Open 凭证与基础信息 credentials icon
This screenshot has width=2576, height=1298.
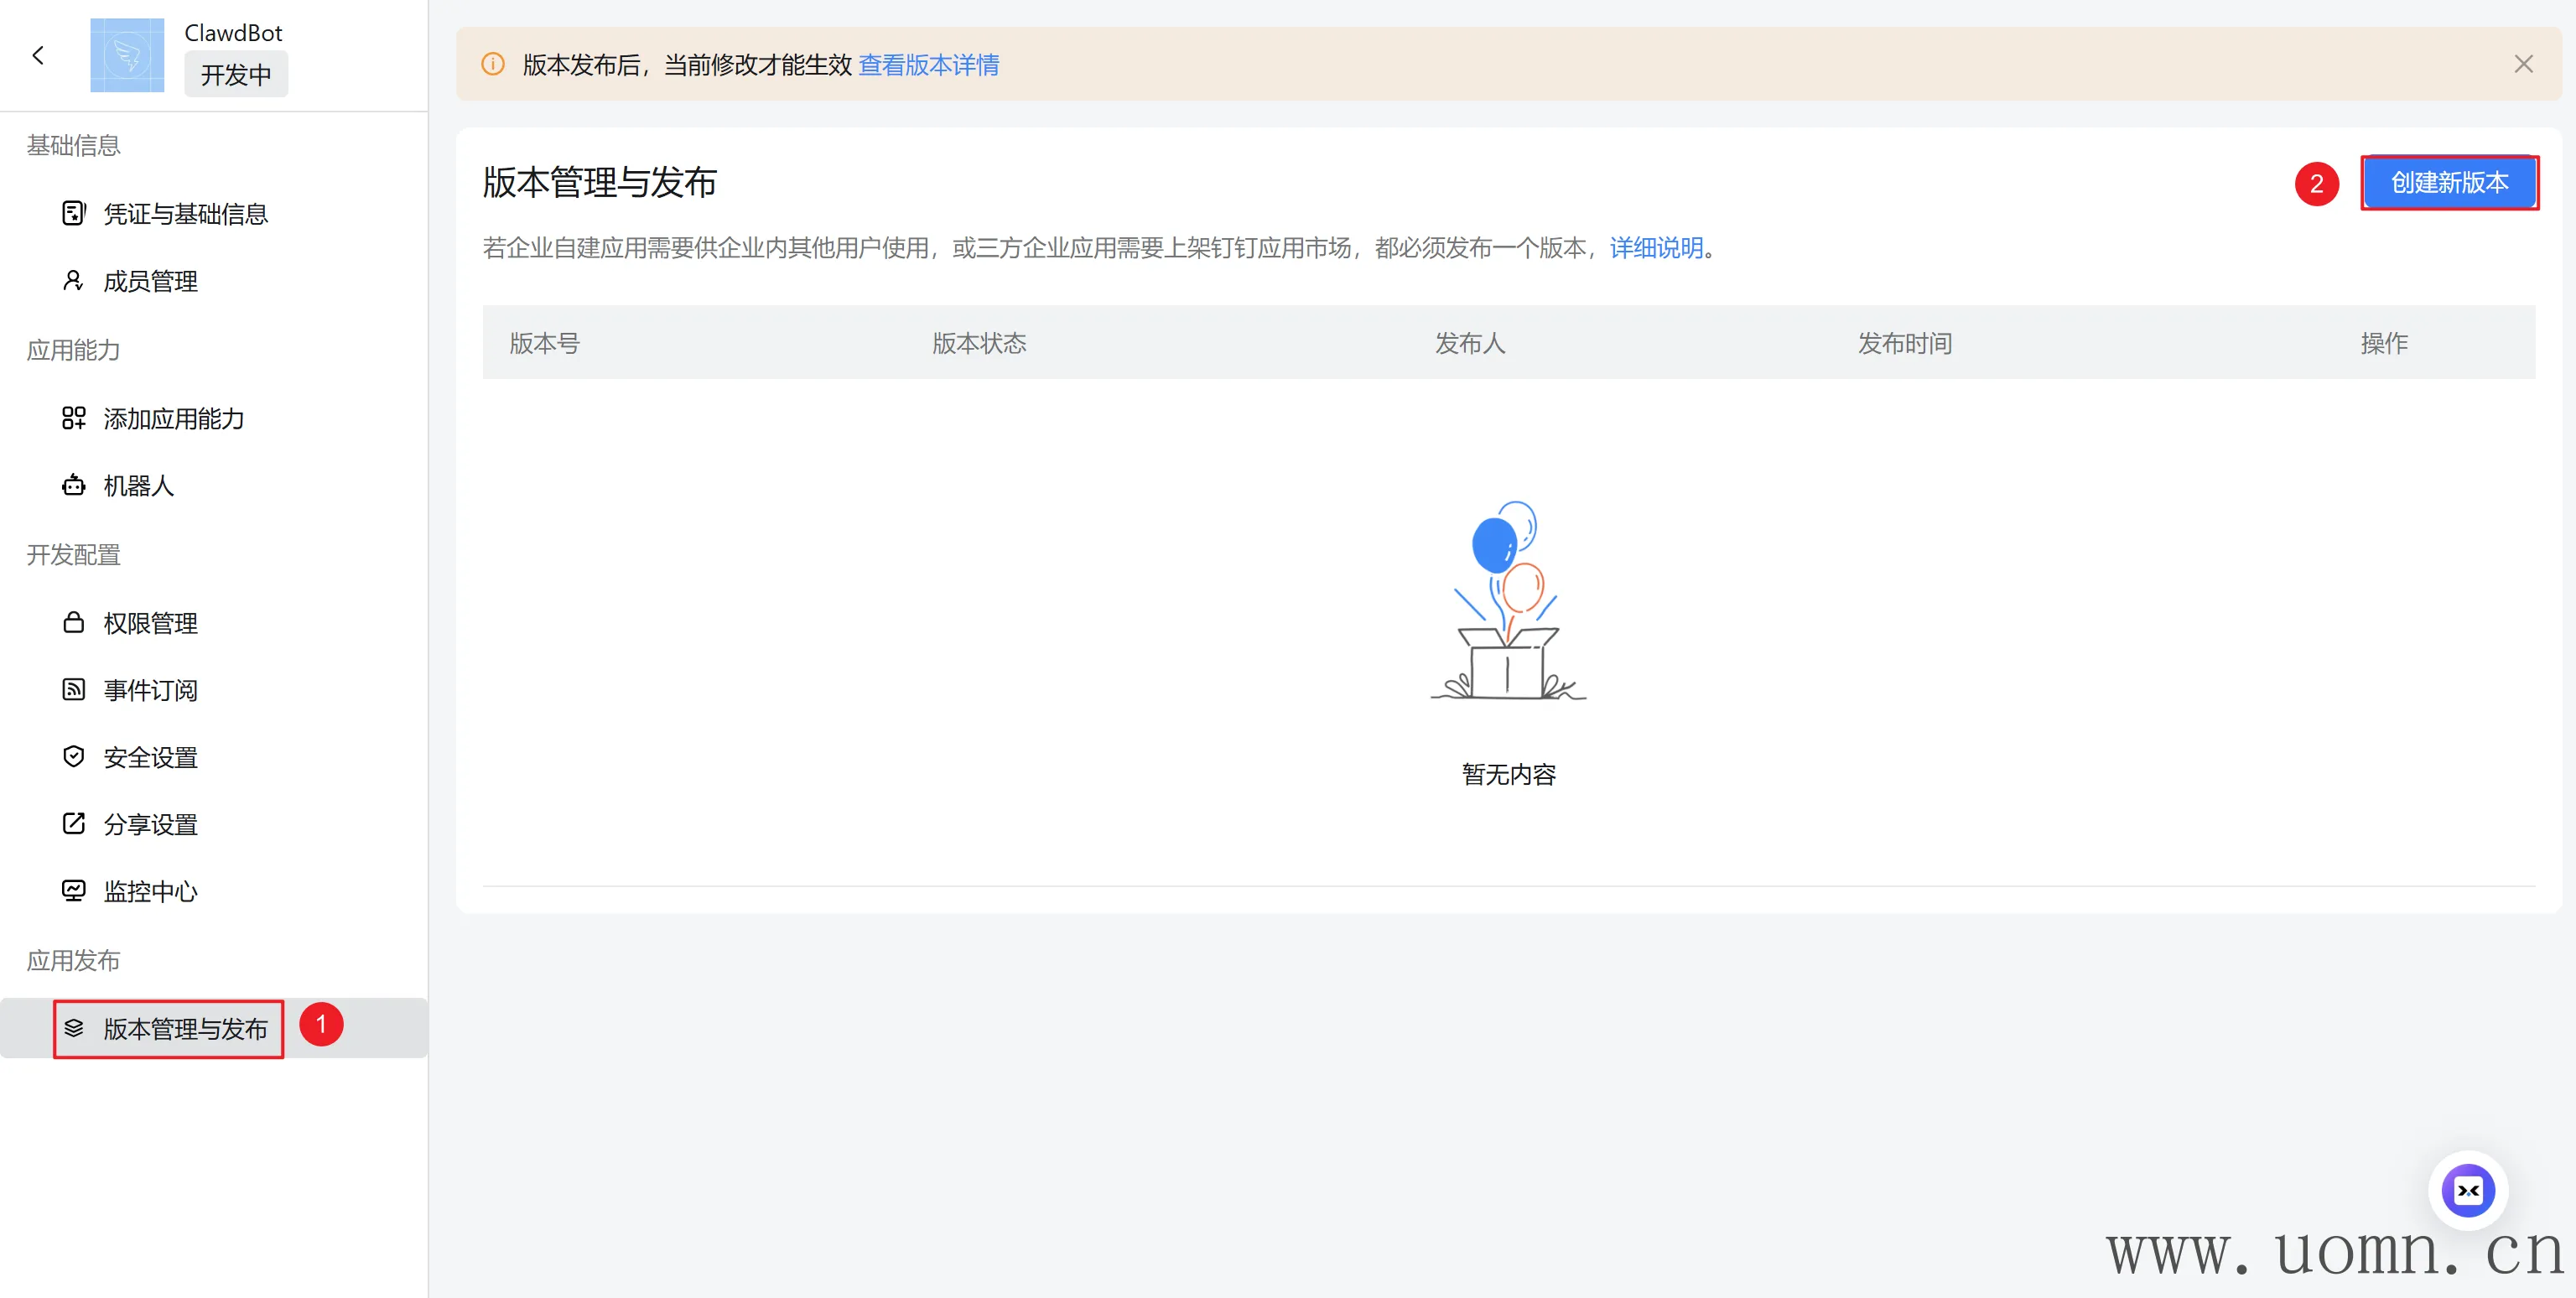[73, 213]
